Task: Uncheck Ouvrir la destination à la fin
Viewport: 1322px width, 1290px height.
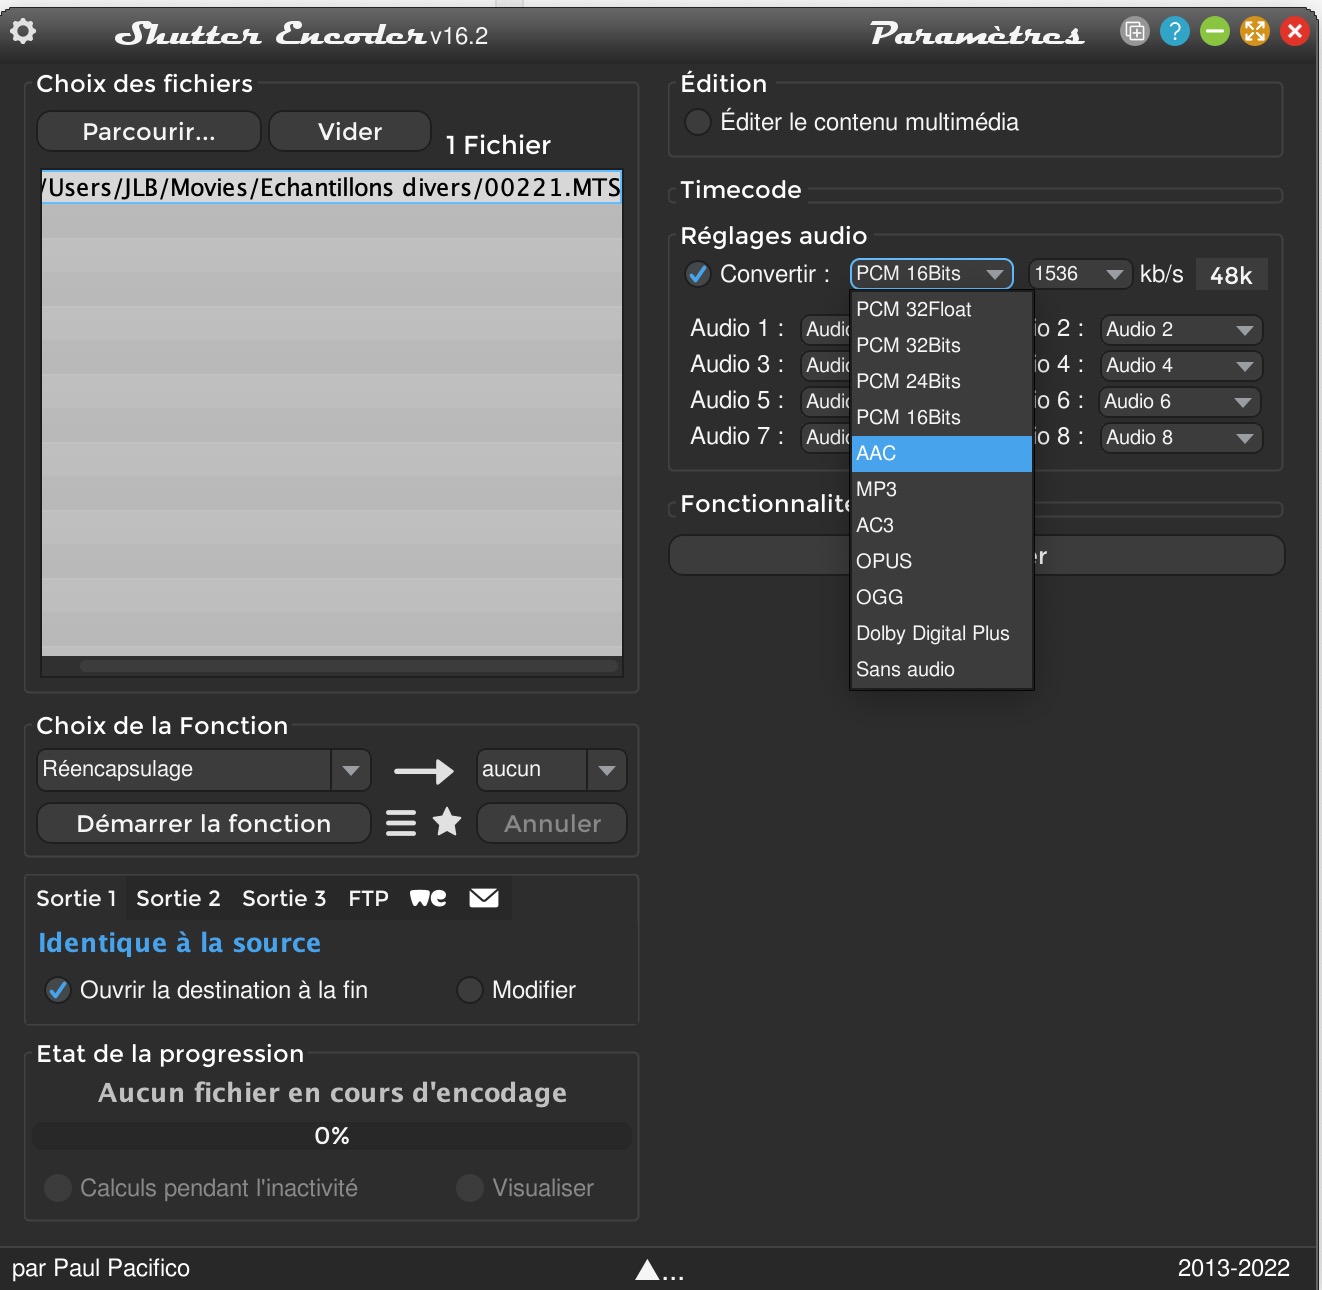Action: pos(58,990)
